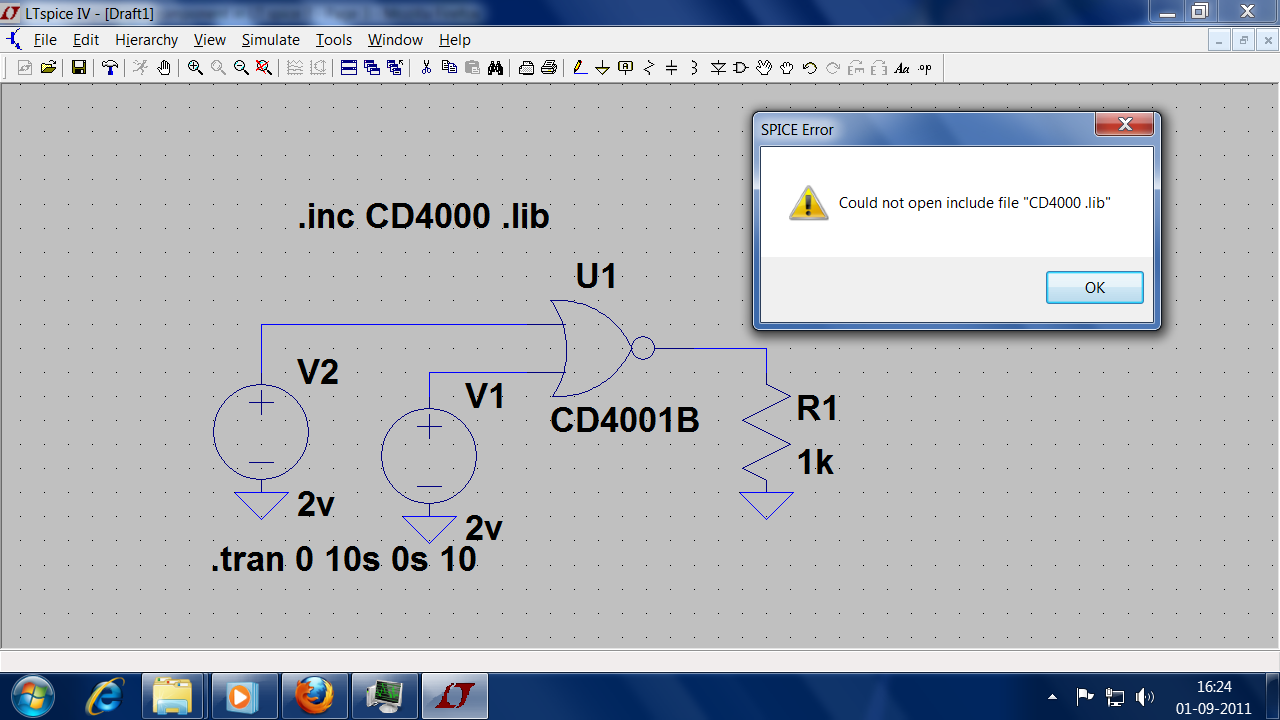Viewport: 1280px width, 720px height.
Task: Open the View menu
Action: click(210, 40)
